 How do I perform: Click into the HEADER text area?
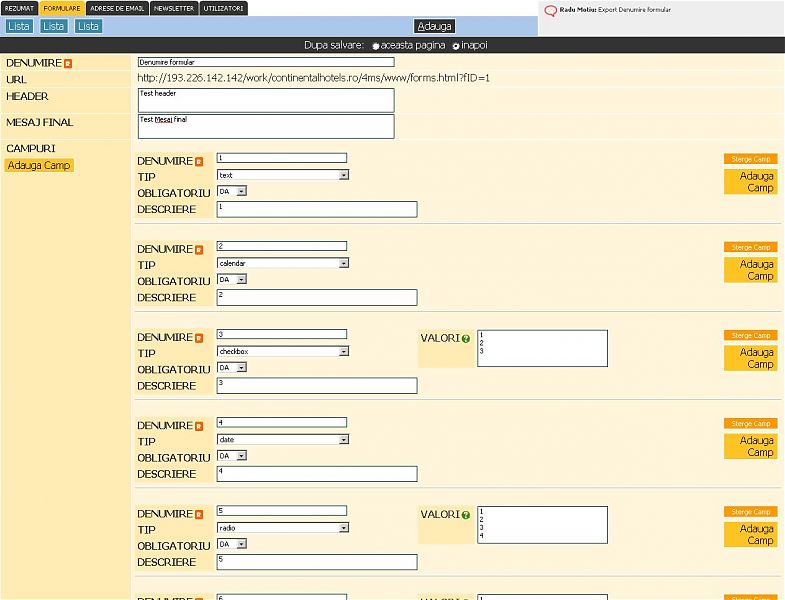pos(266,100)
